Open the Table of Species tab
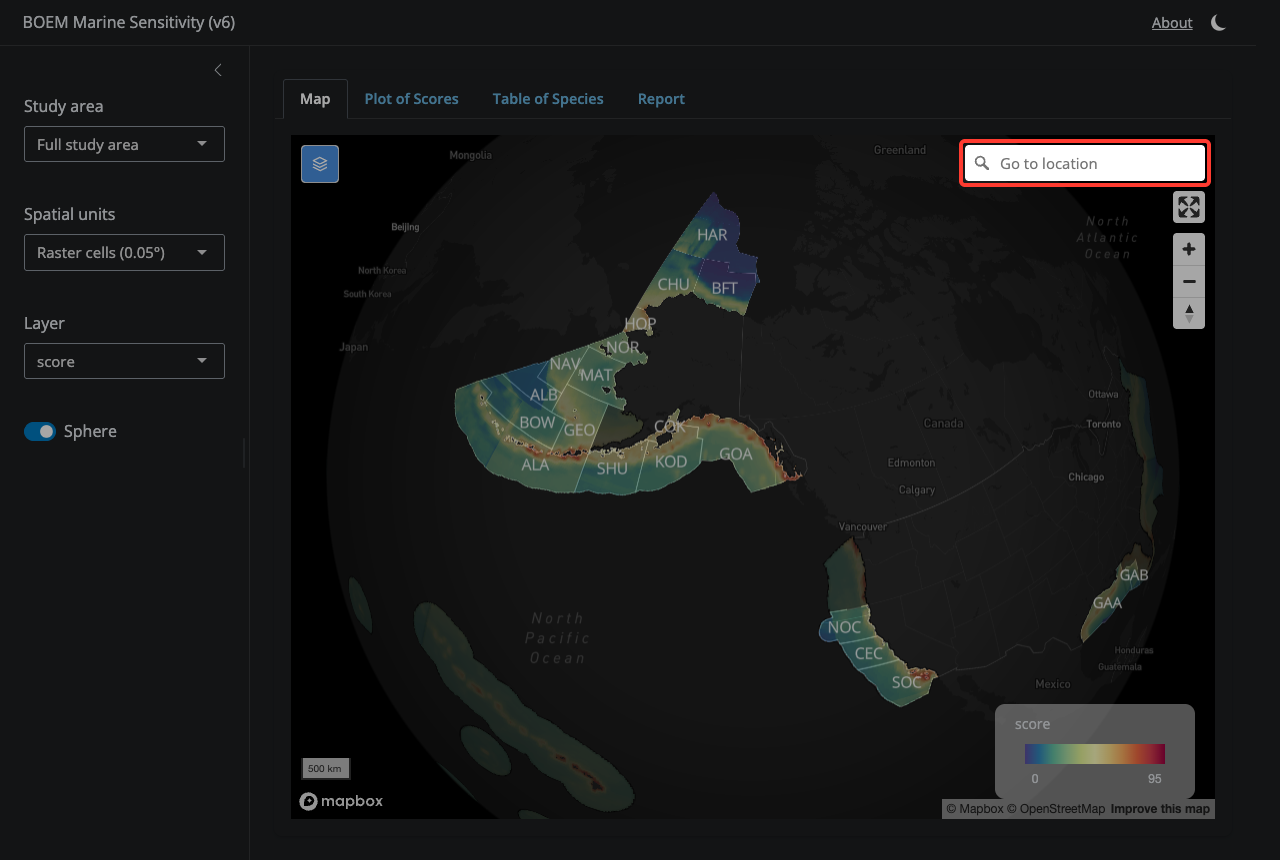Screen dimensions: 1280x860 (548, 99)
